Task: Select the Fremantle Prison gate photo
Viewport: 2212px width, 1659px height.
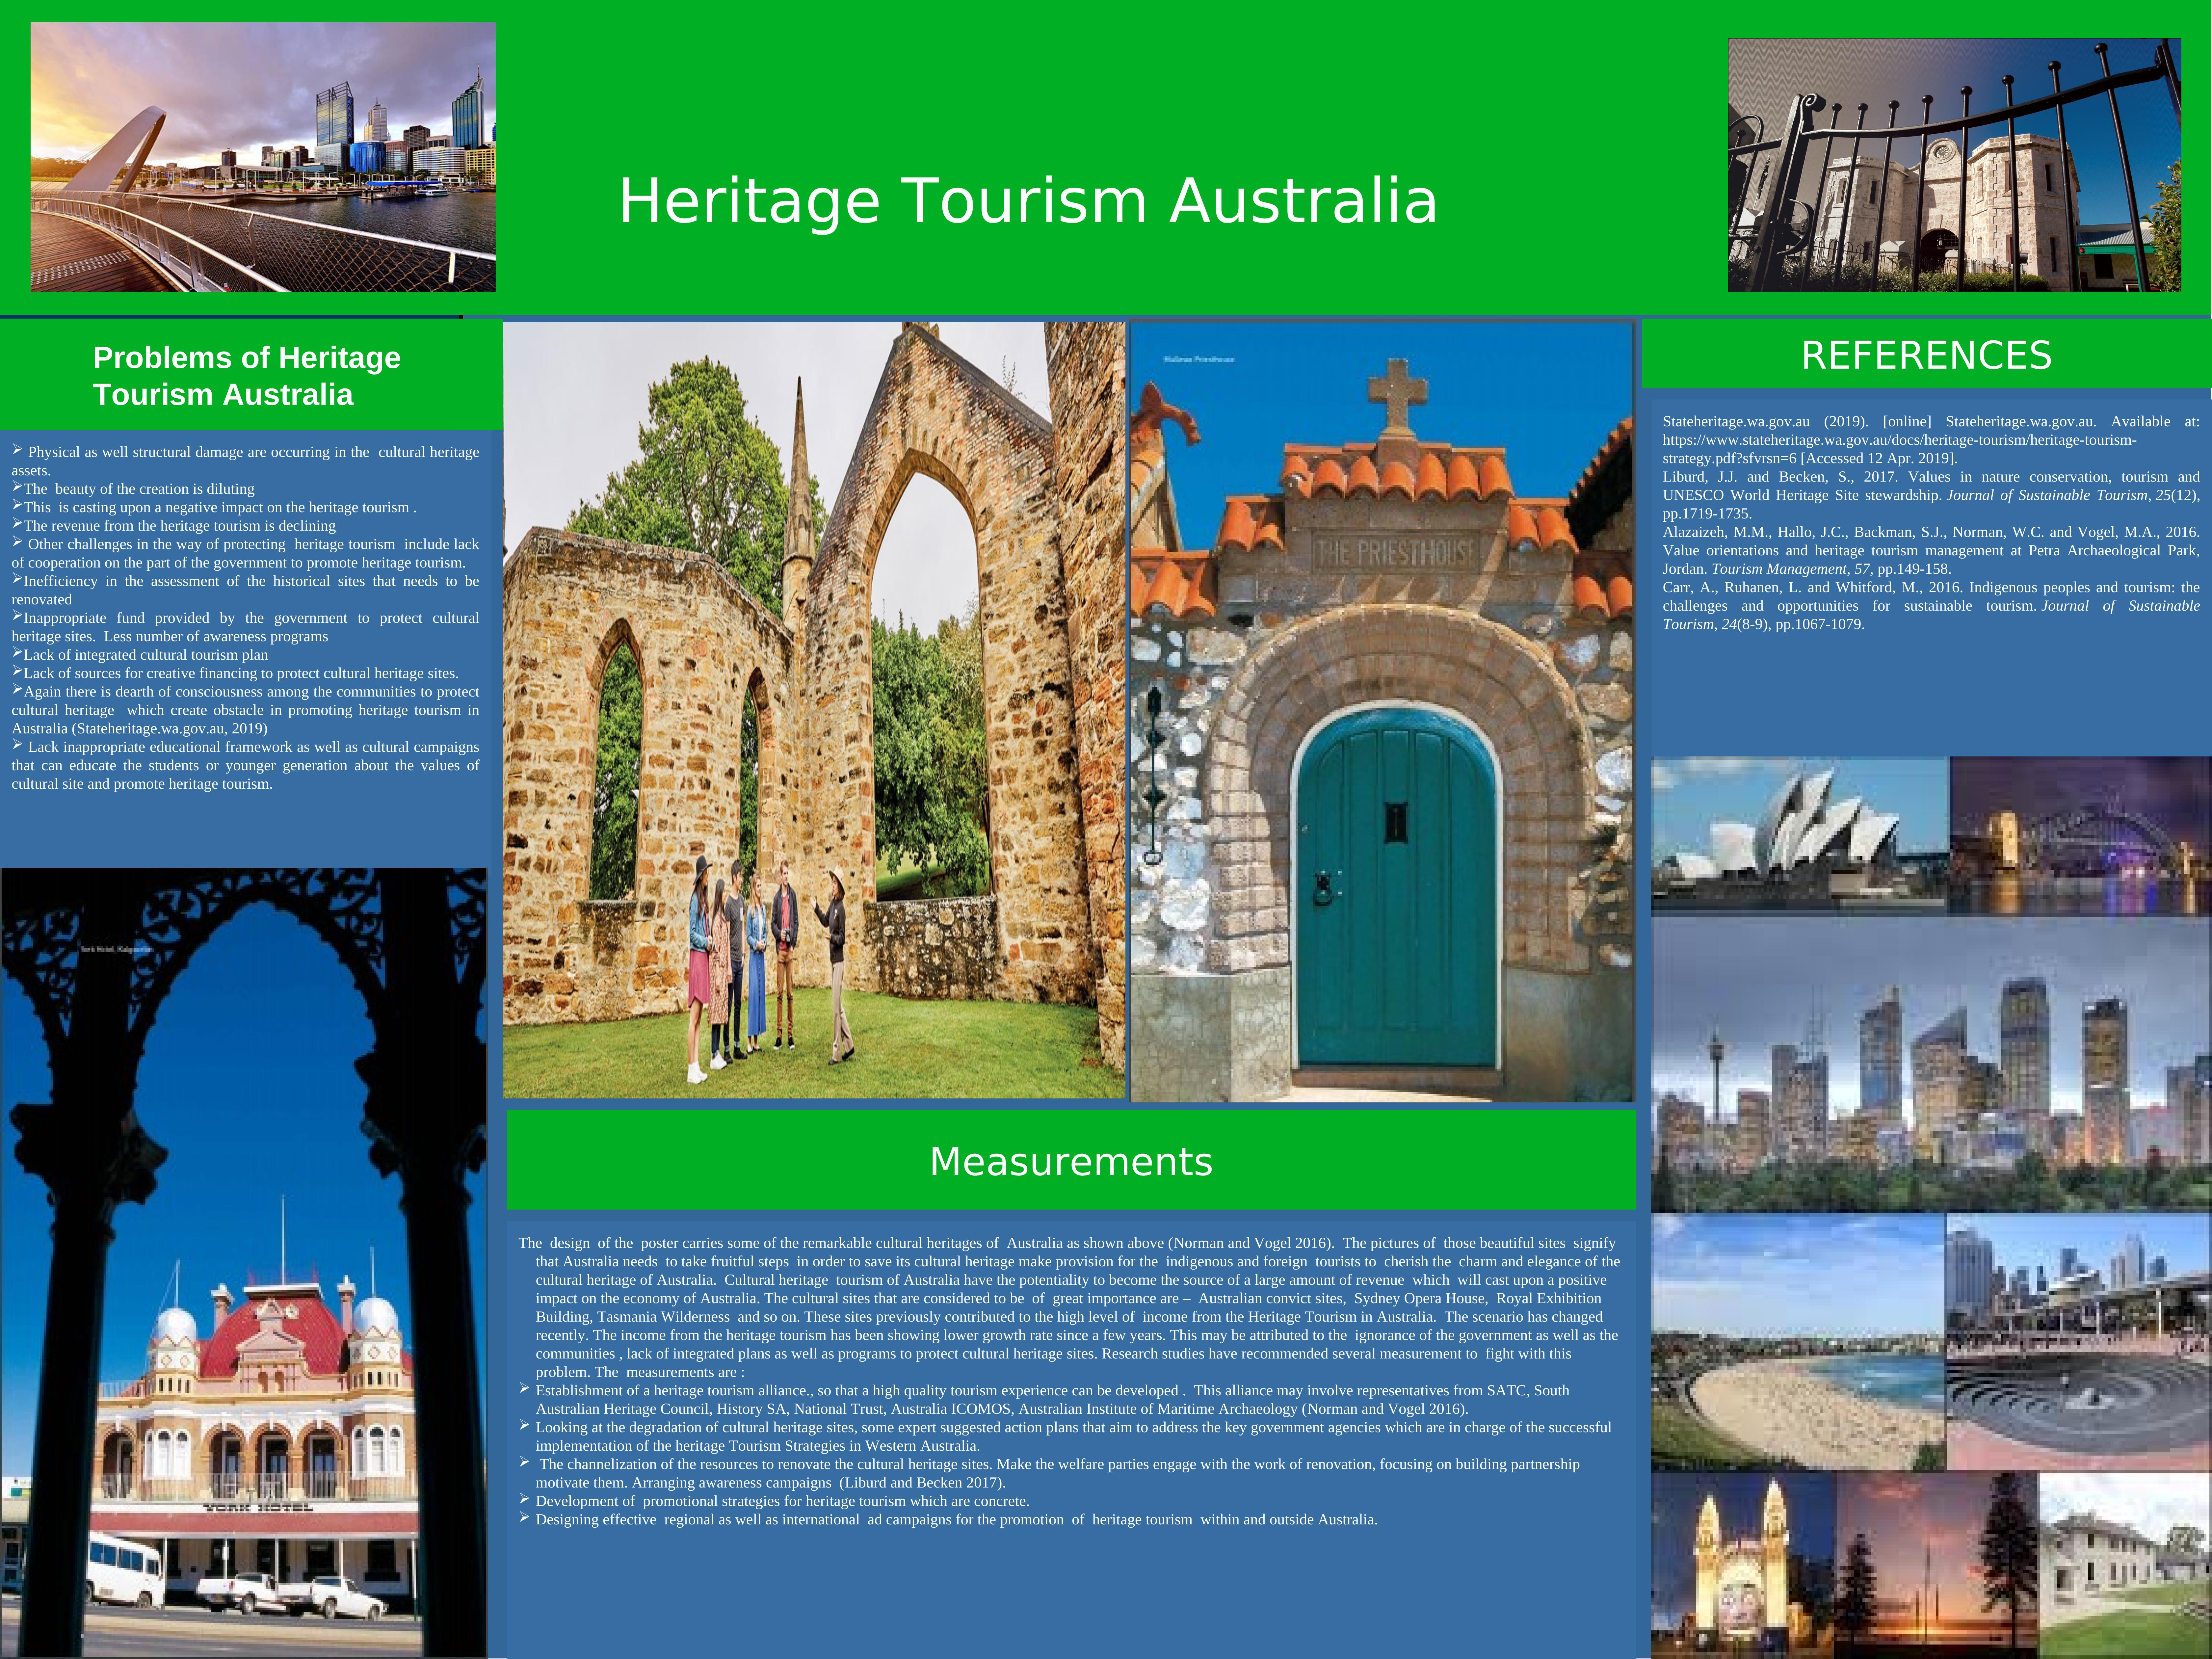Action: point(1954,165)
